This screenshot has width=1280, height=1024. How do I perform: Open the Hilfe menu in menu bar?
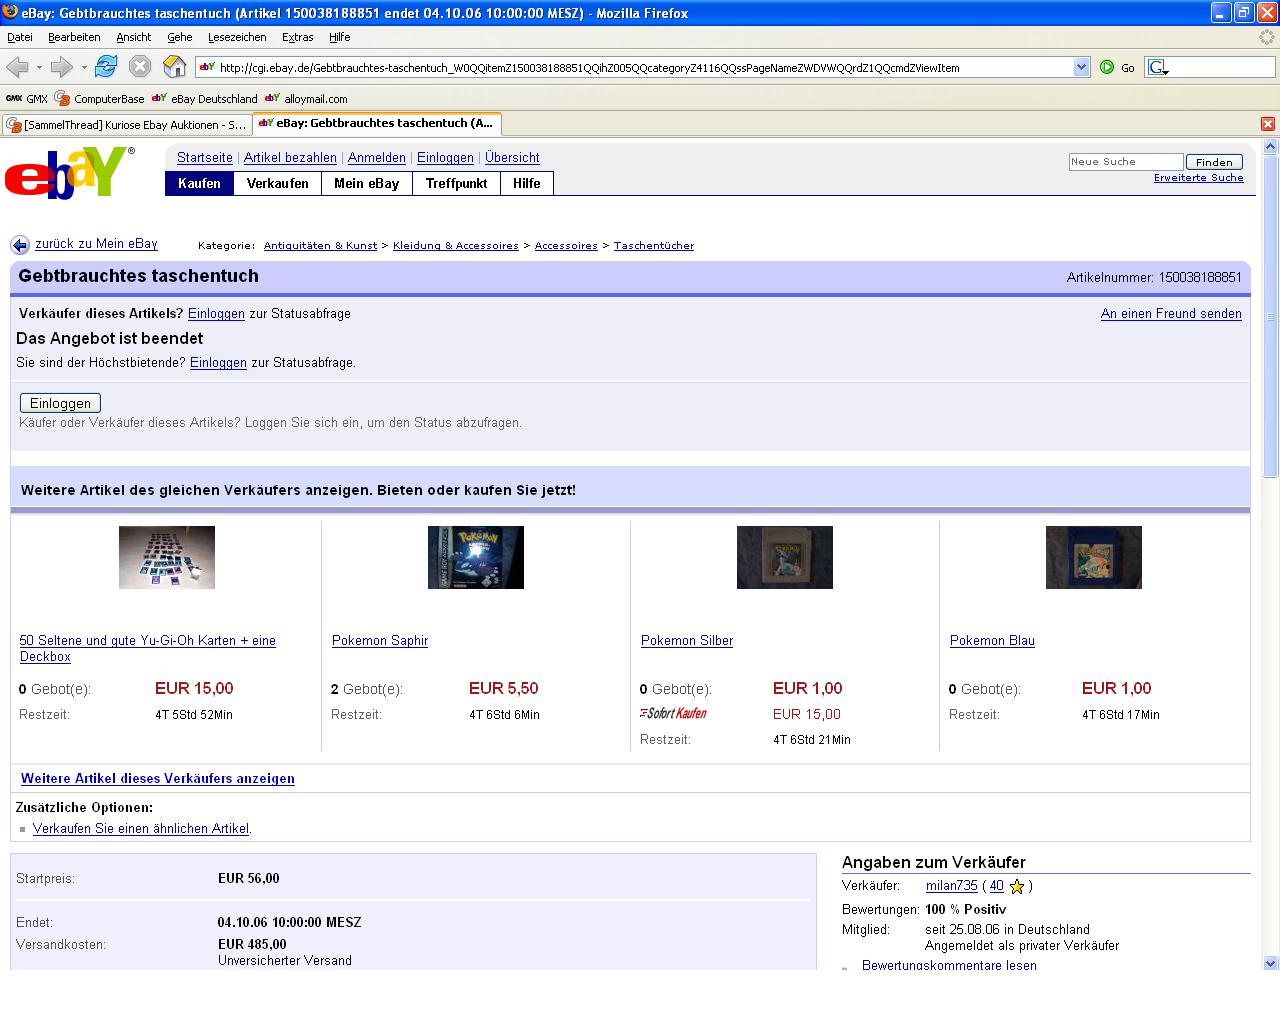tap(340, 37)
